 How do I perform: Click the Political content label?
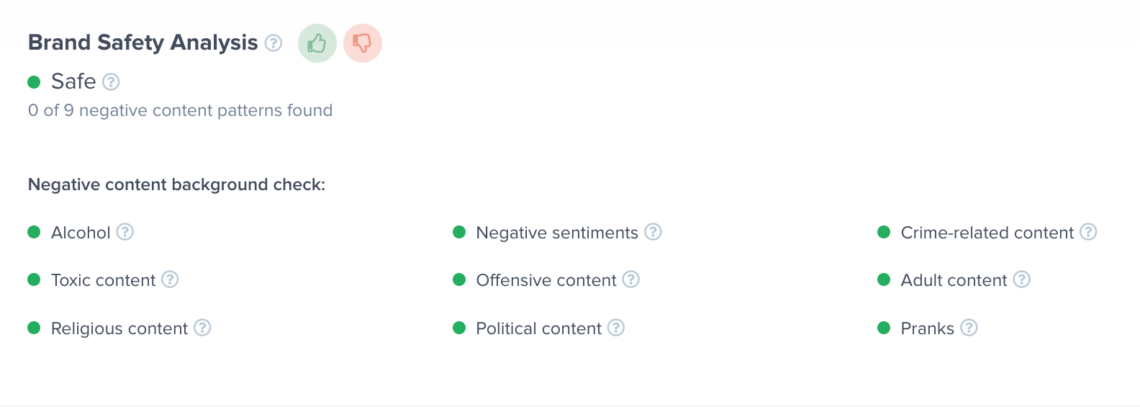tap(538, 328)
